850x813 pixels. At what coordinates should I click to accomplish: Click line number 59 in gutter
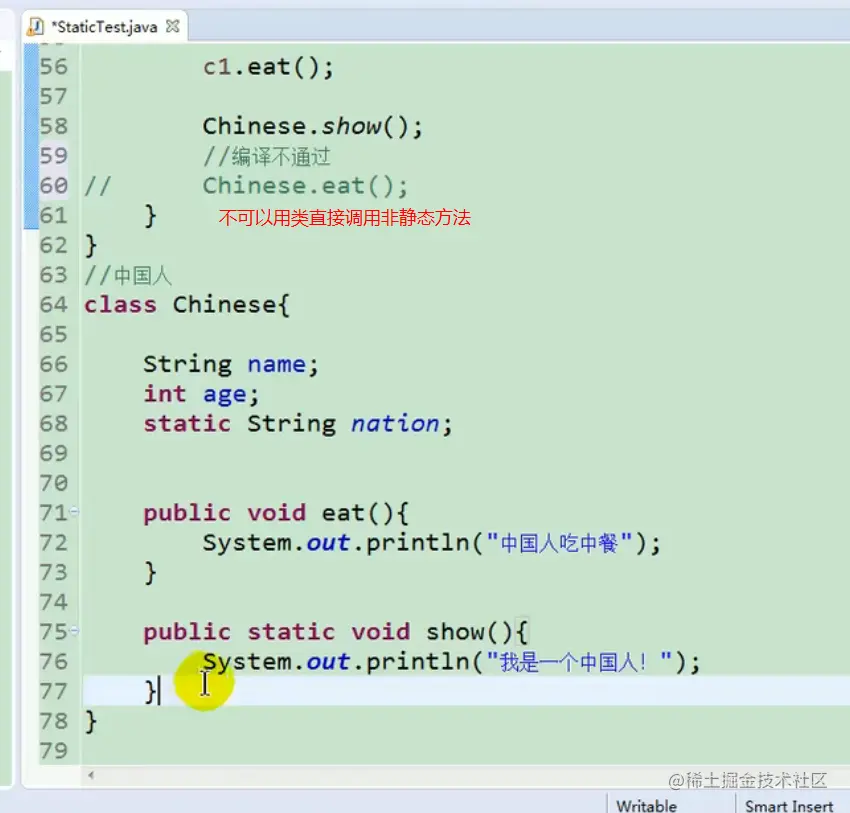53,156
